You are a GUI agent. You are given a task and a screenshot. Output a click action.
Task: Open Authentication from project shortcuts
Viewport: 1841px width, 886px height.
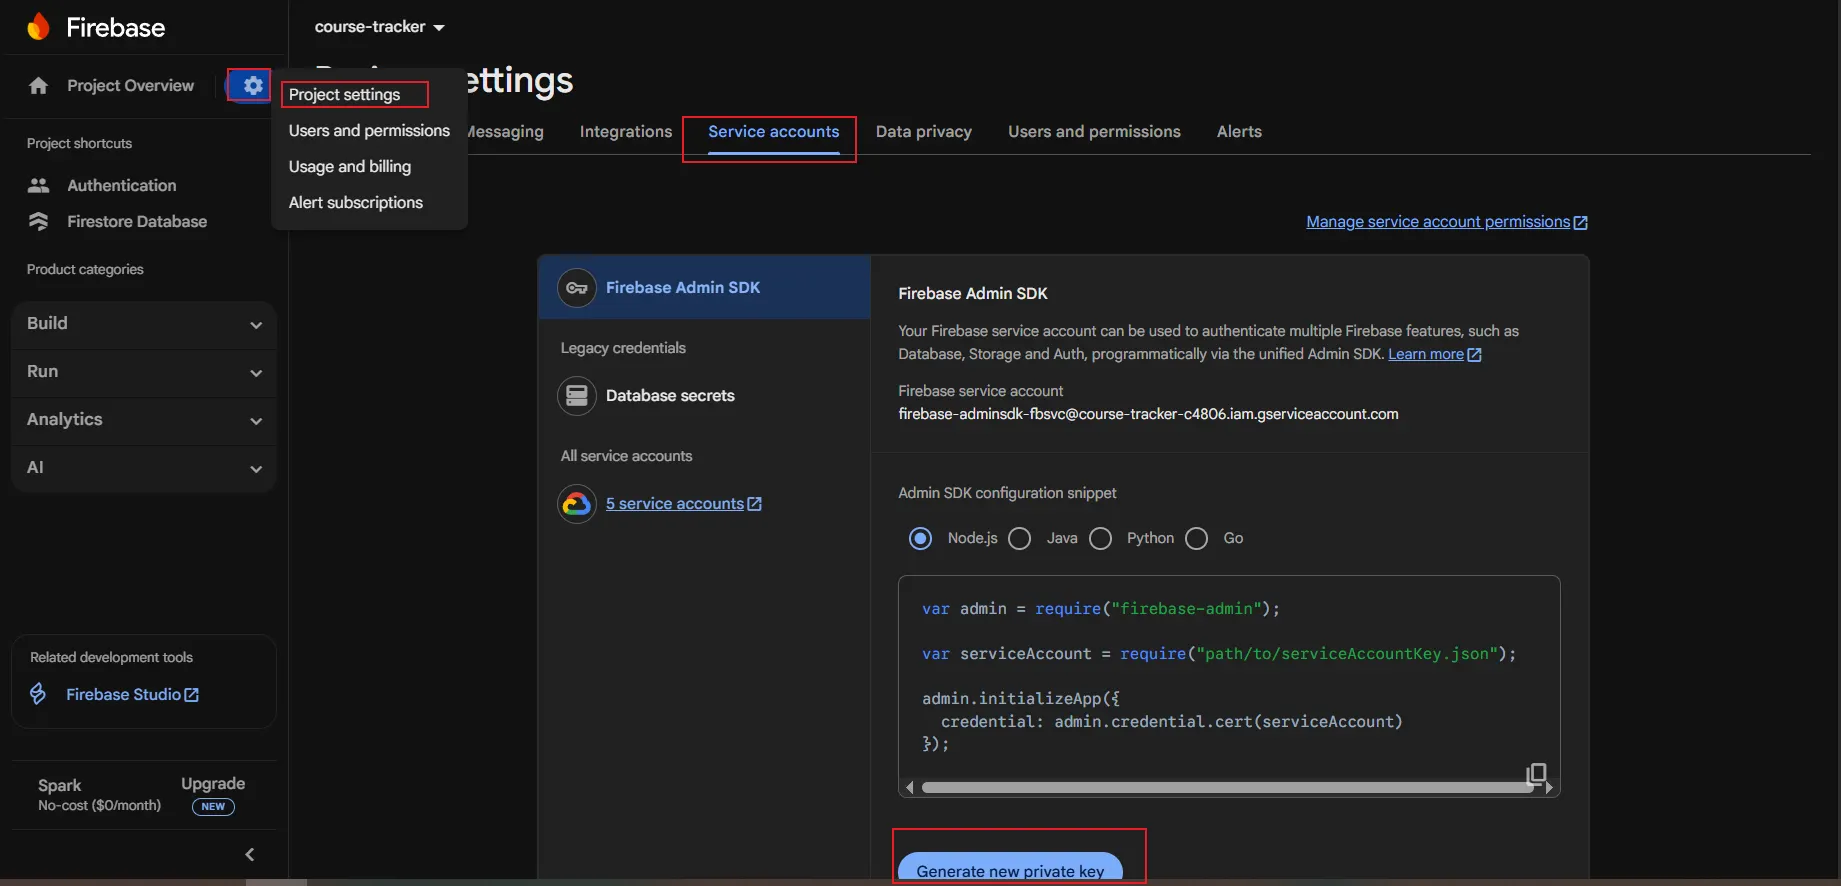[x=121, y=185]
